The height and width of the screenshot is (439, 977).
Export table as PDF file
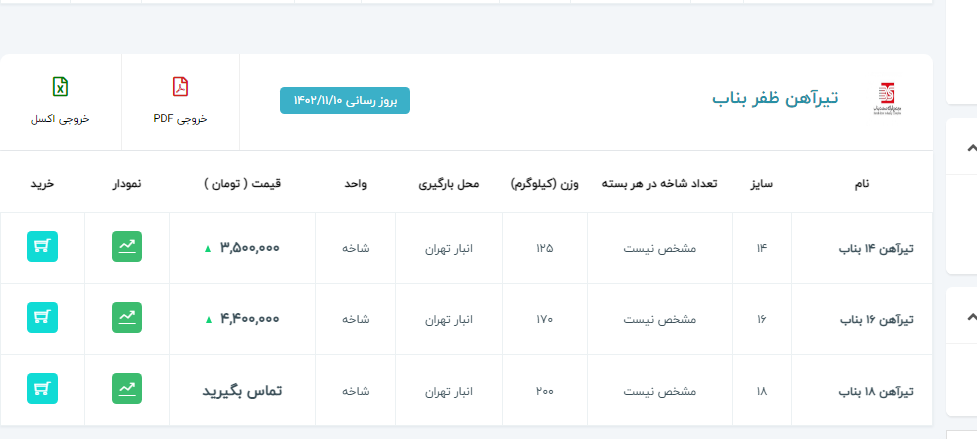[180, 101]
